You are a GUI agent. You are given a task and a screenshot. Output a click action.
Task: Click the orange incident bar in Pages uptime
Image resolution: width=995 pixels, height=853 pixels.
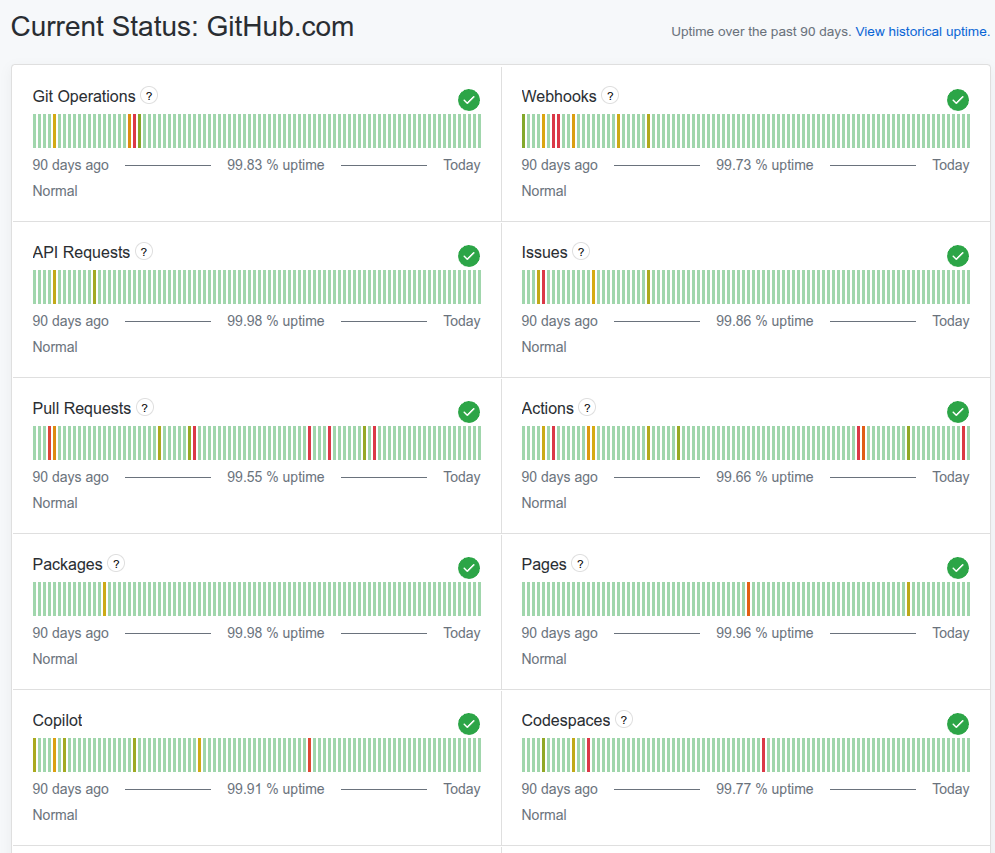(x=748, y=599)
